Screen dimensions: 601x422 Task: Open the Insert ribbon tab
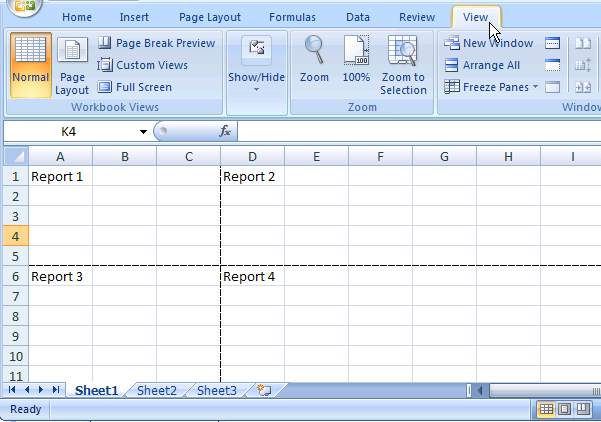[x=134, y=17]
